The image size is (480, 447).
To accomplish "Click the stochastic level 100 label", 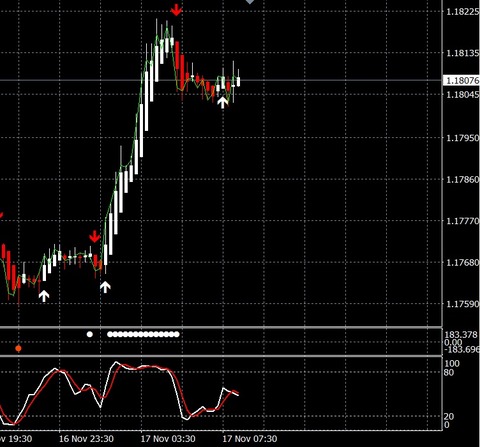I will point(452,363).
